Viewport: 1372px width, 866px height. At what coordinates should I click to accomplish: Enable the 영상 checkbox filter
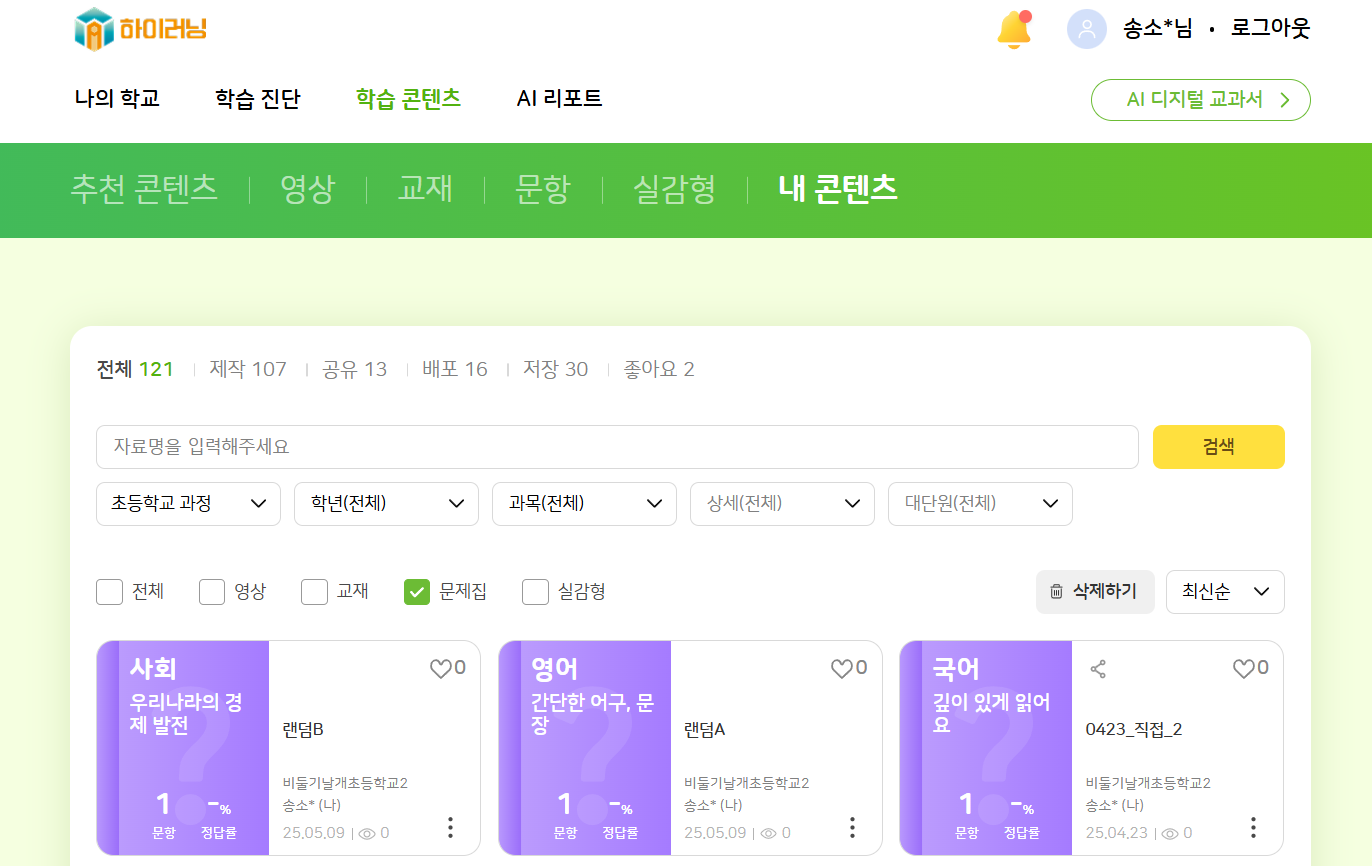point(212,592)
